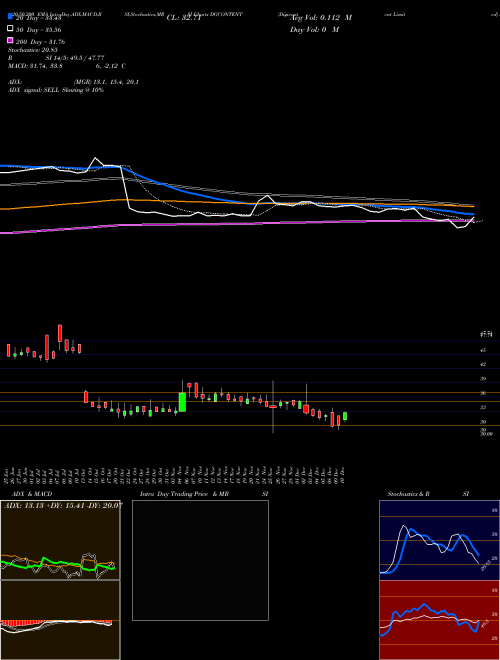Screen dimensions: 500x660
Task: Click the MACD histogram panel with red bars
Action: point(60,620)
